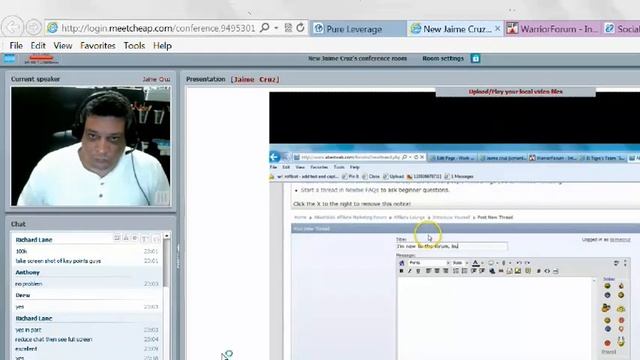Open the Help menu in the outer browser
This screenshot has width=640, height=360.
pos(162,46)
